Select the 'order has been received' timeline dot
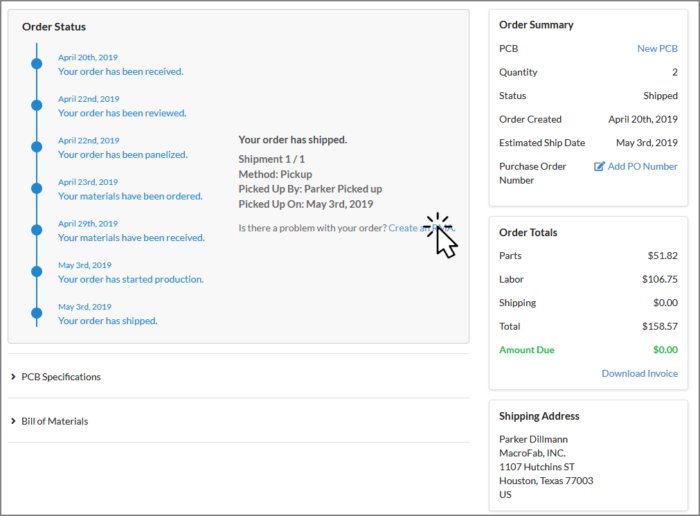This screenshot has height=516, width=700. [37, 64]
